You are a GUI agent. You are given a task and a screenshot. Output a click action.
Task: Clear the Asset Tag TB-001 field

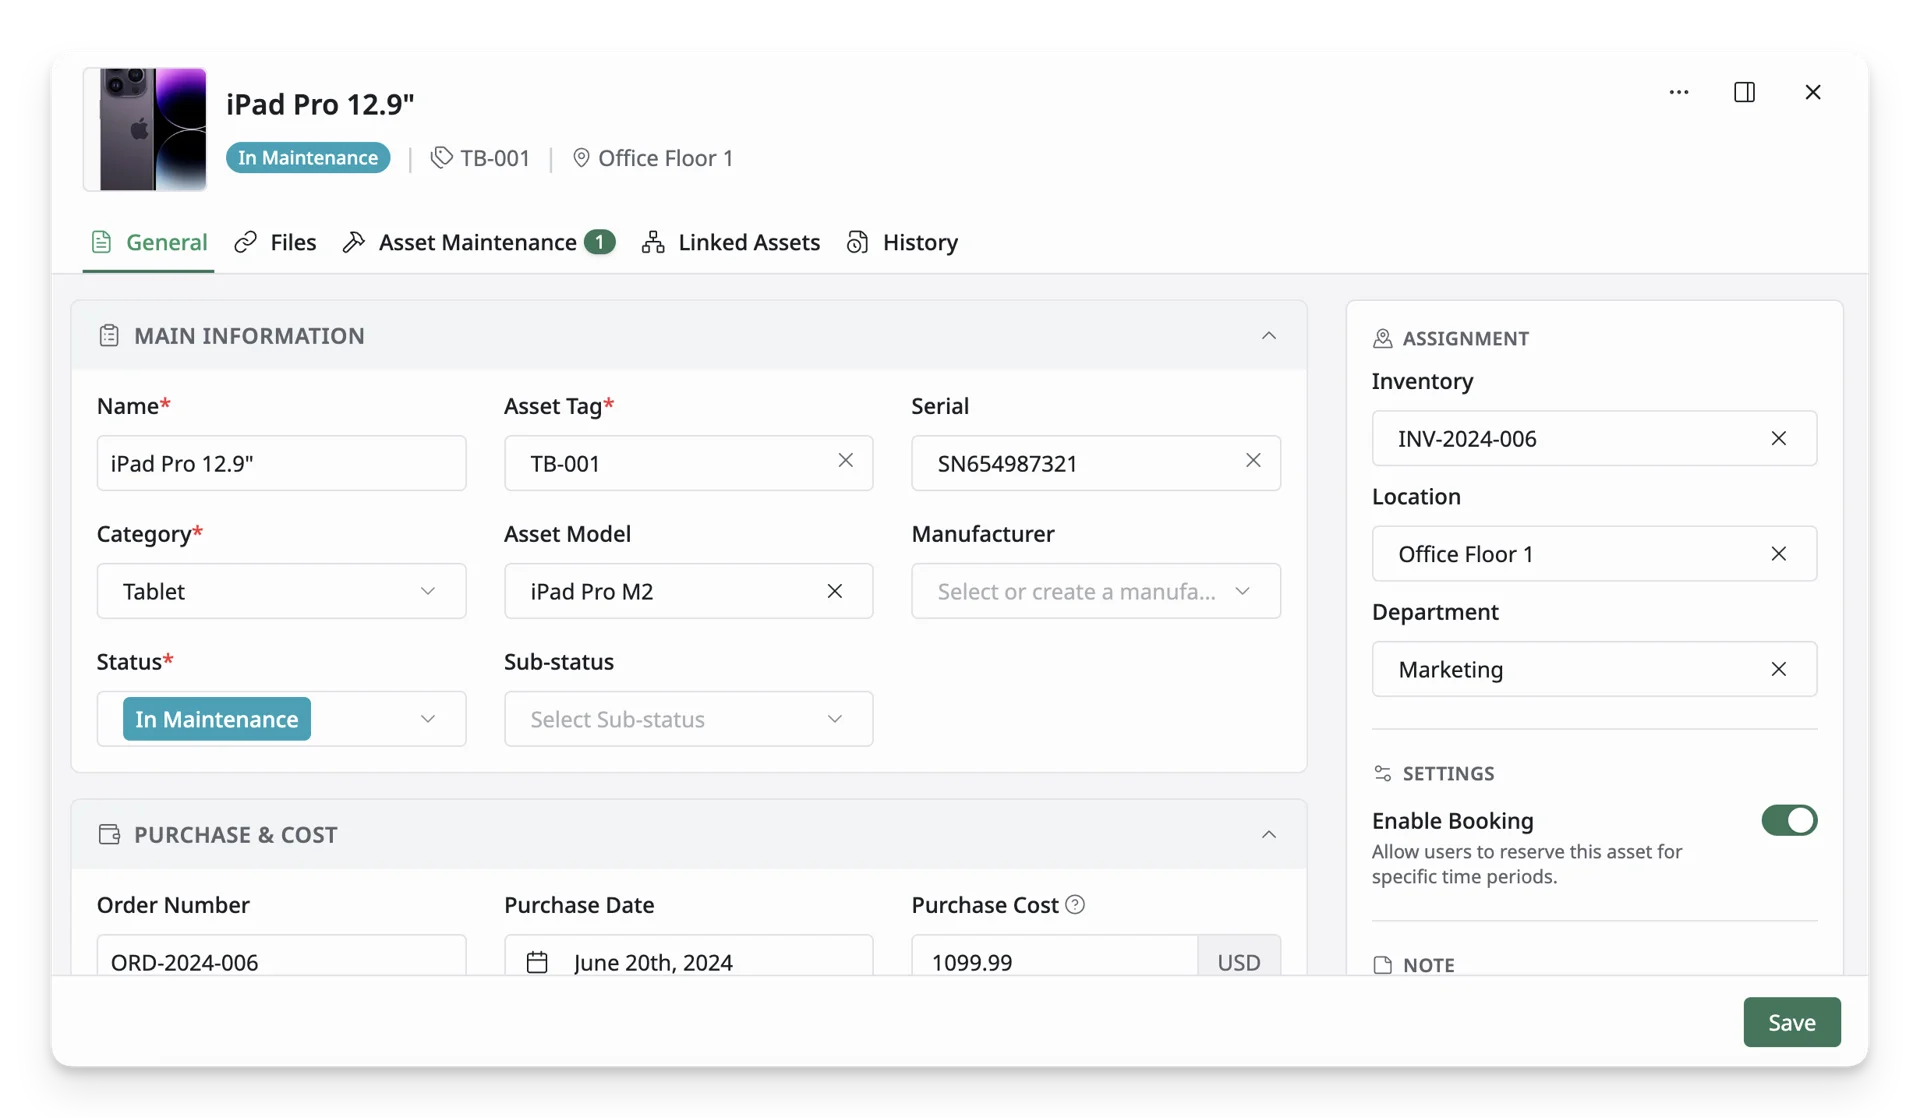pos(846,460)
